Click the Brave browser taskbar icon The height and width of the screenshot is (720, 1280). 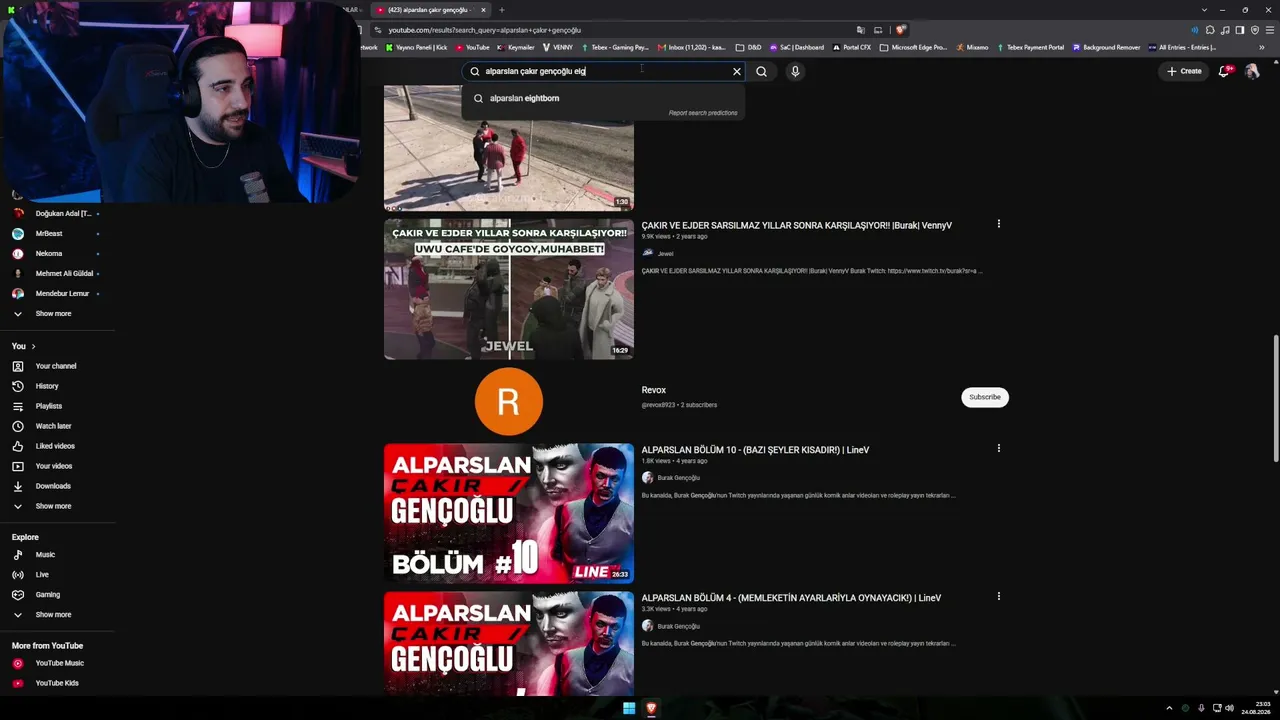tap(651, 708)
